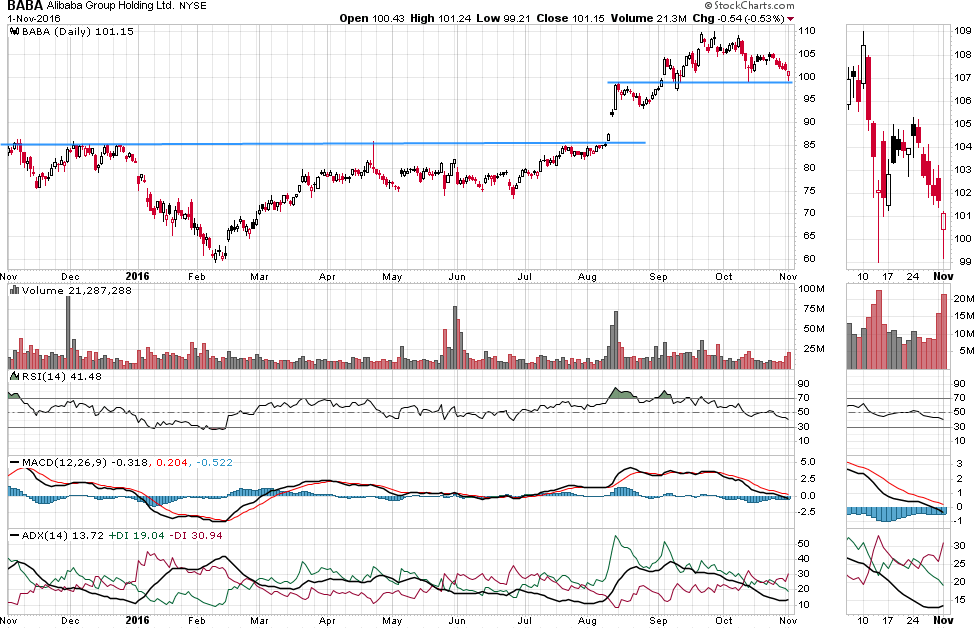Viewport: 974px width, 628px height.
Task: Click the green +DI 19.04 value
Action: pos(137,535)
